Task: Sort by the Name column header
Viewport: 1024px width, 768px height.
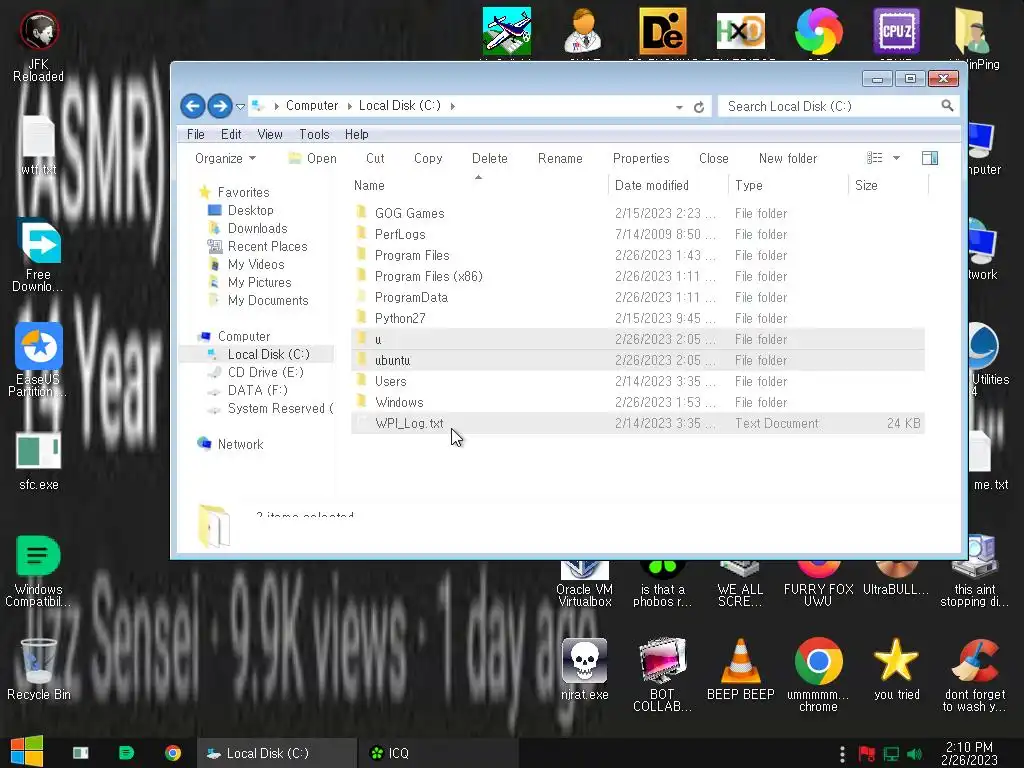Action: click(x=479, y=185)
